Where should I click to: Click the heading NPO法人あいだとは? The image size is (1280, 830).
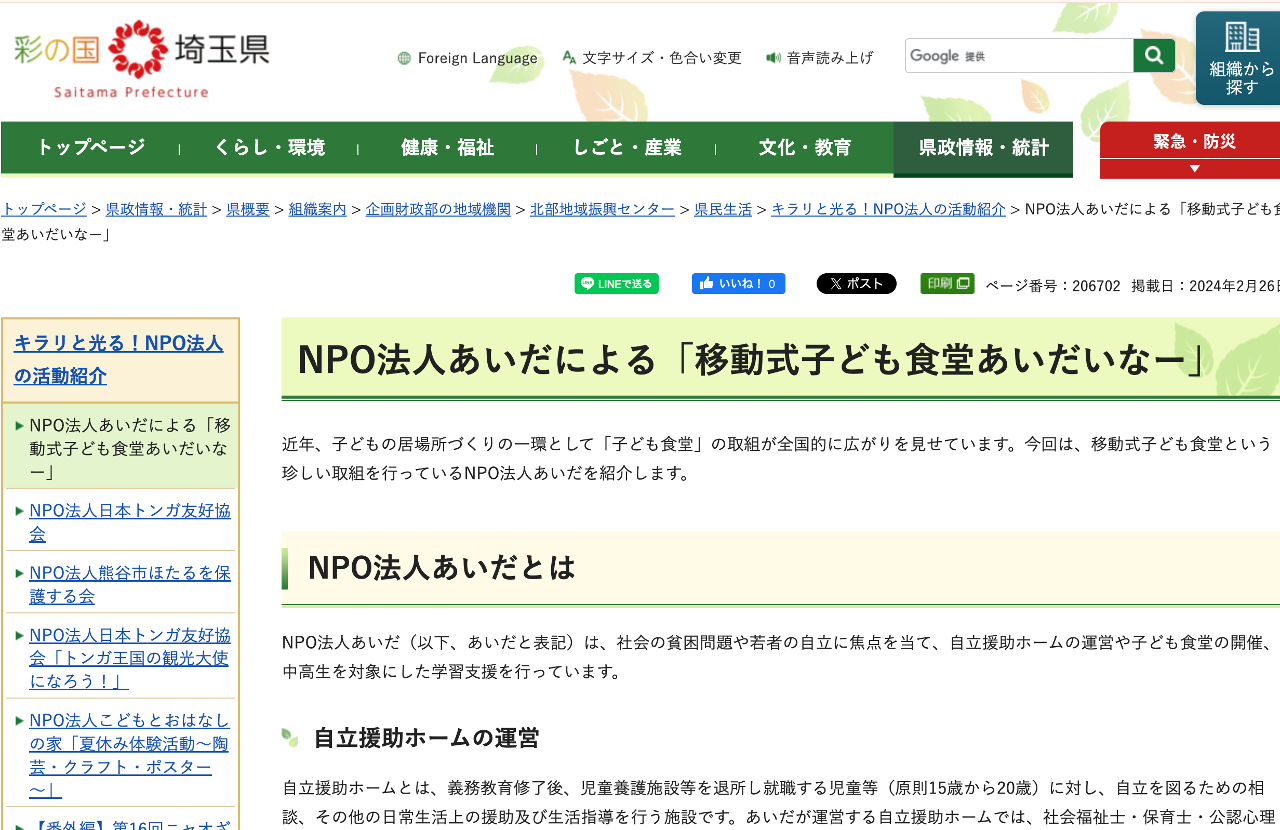(441, 568)
